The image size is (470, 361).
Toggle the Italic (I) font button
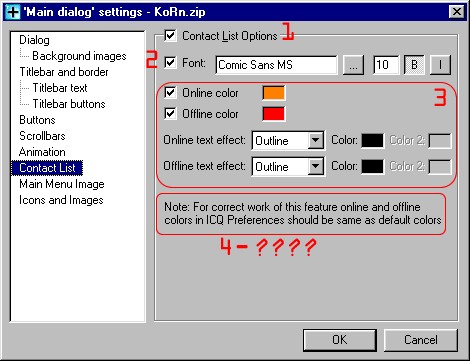point(440,65)
